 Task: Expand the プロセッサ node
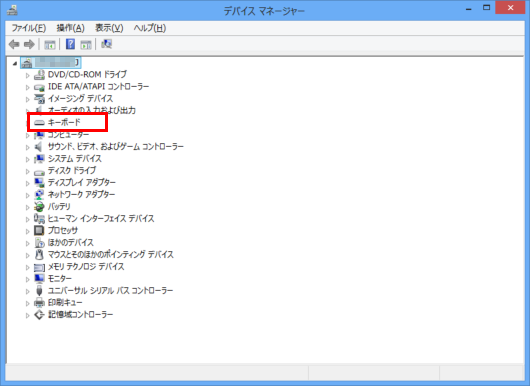click(x=28, y=231)
